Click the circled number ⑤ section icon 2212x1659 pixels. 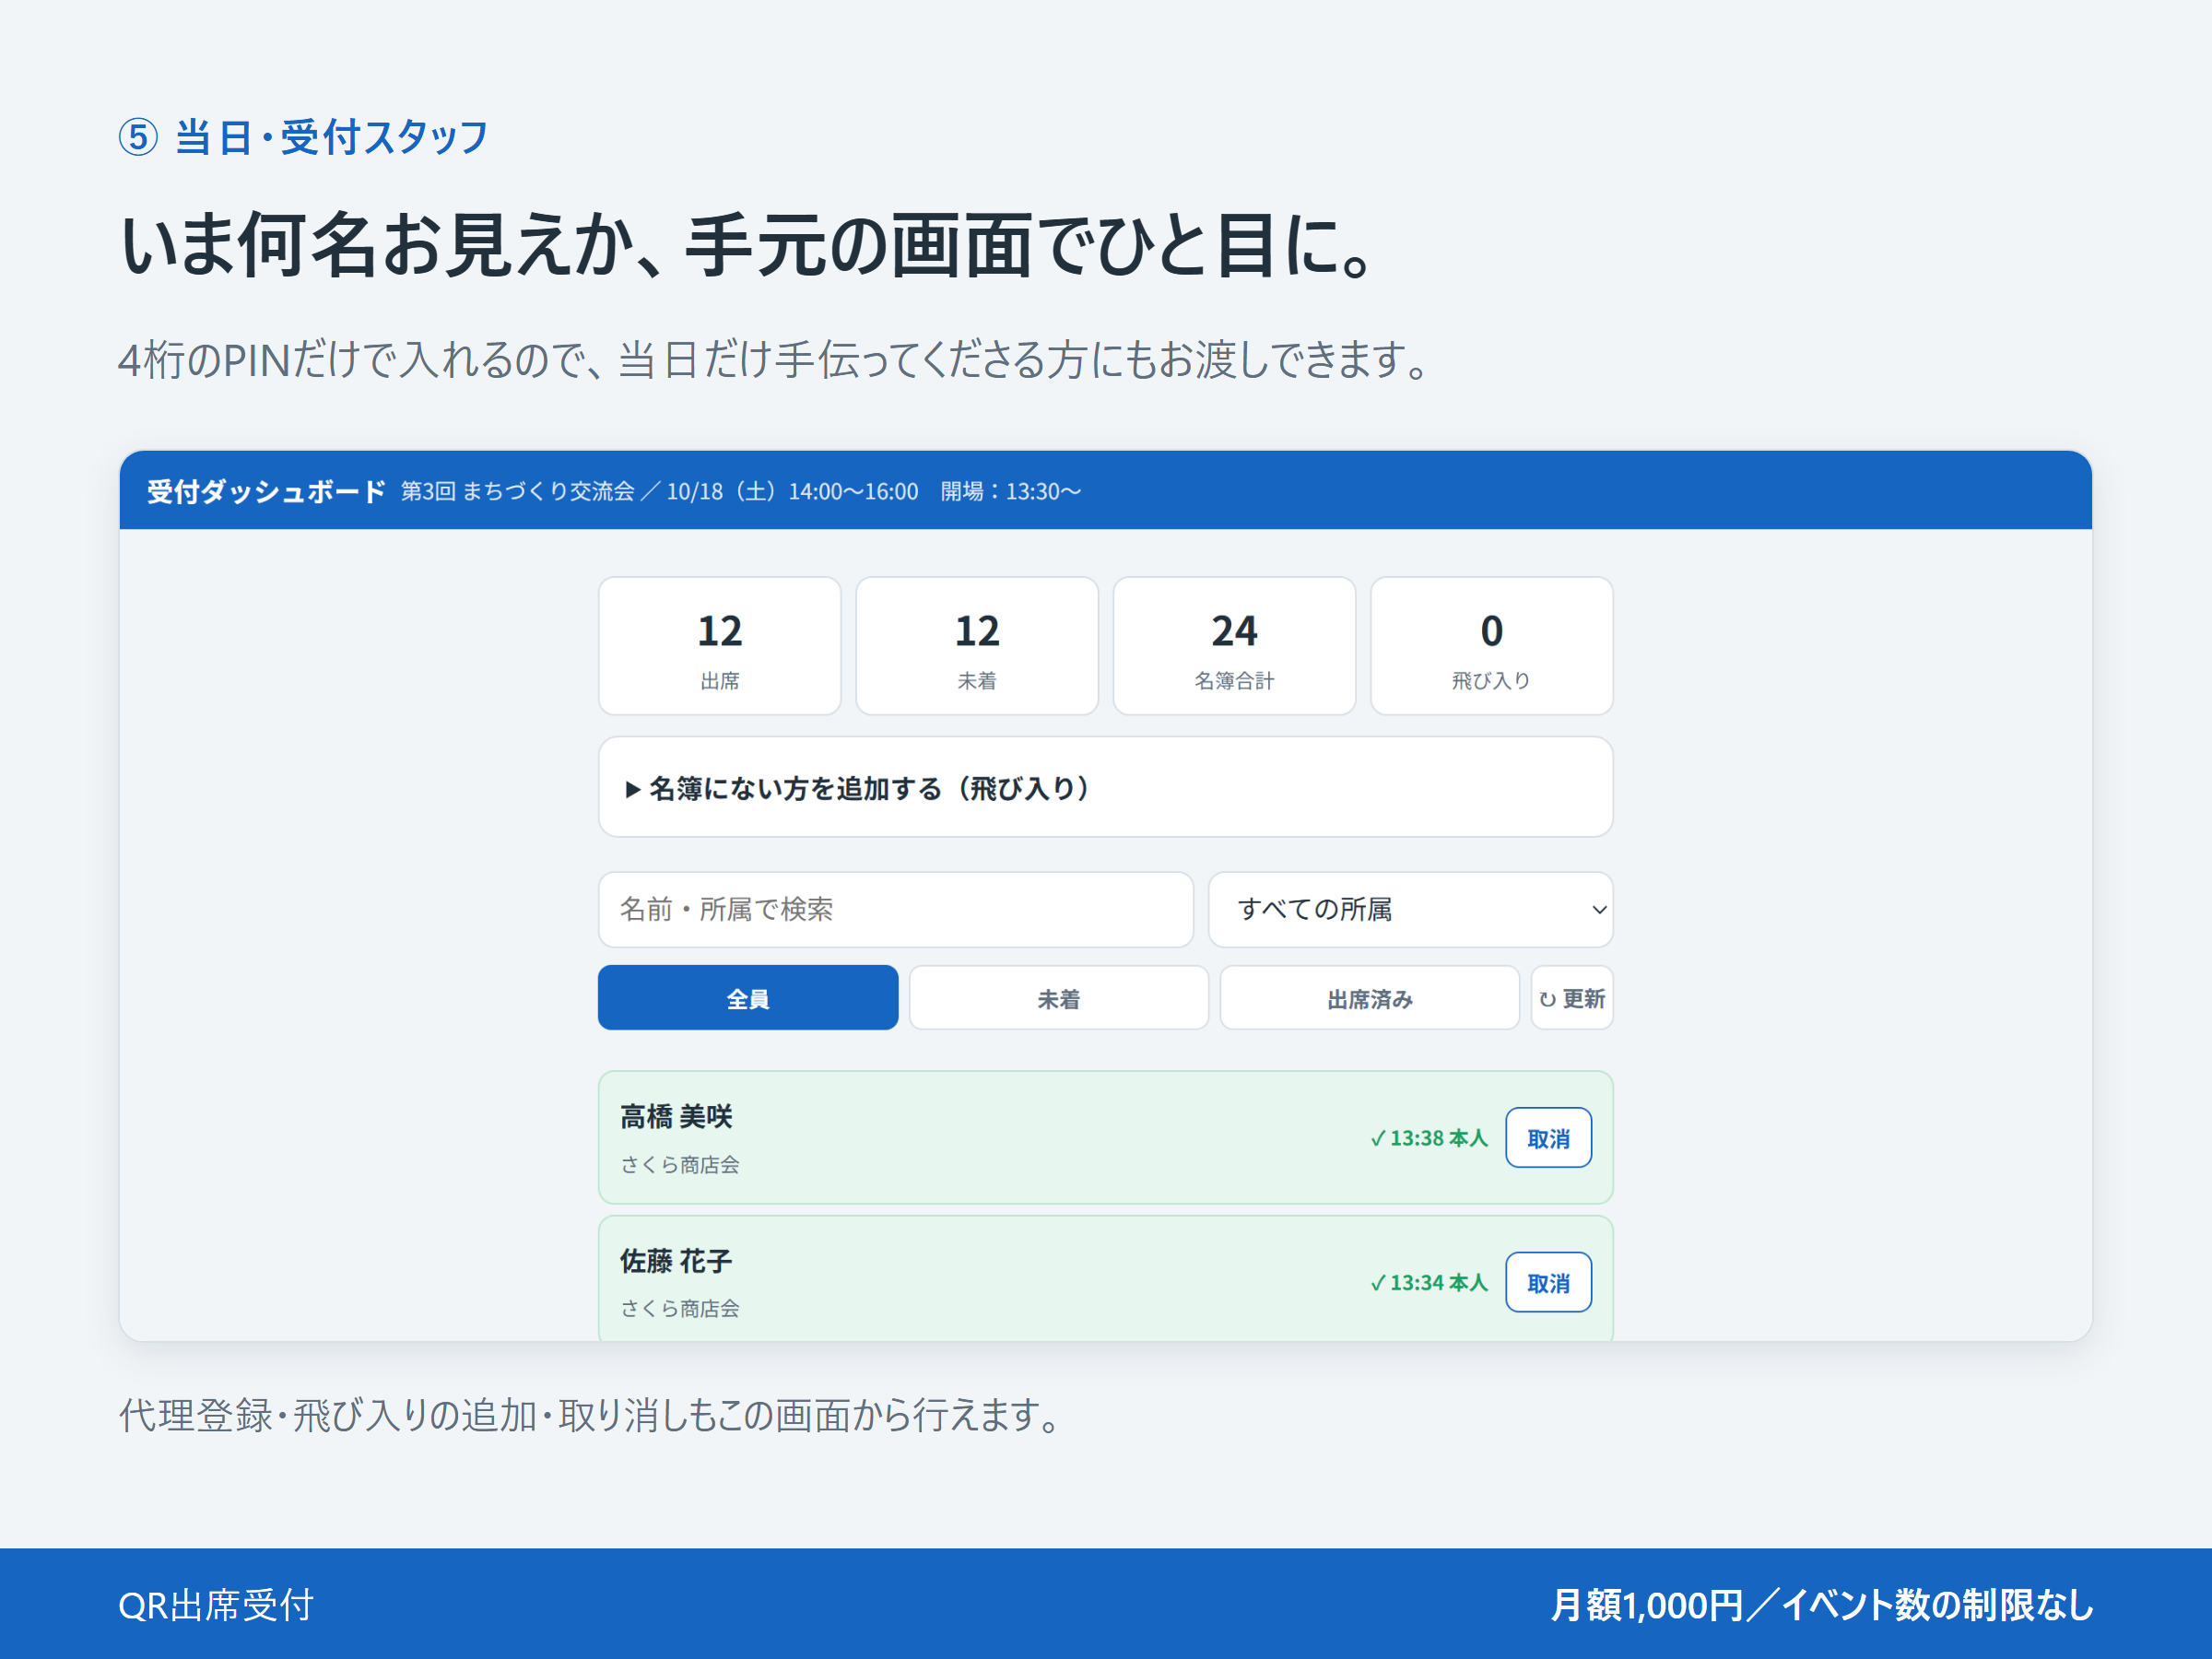(x=138, y=137)
